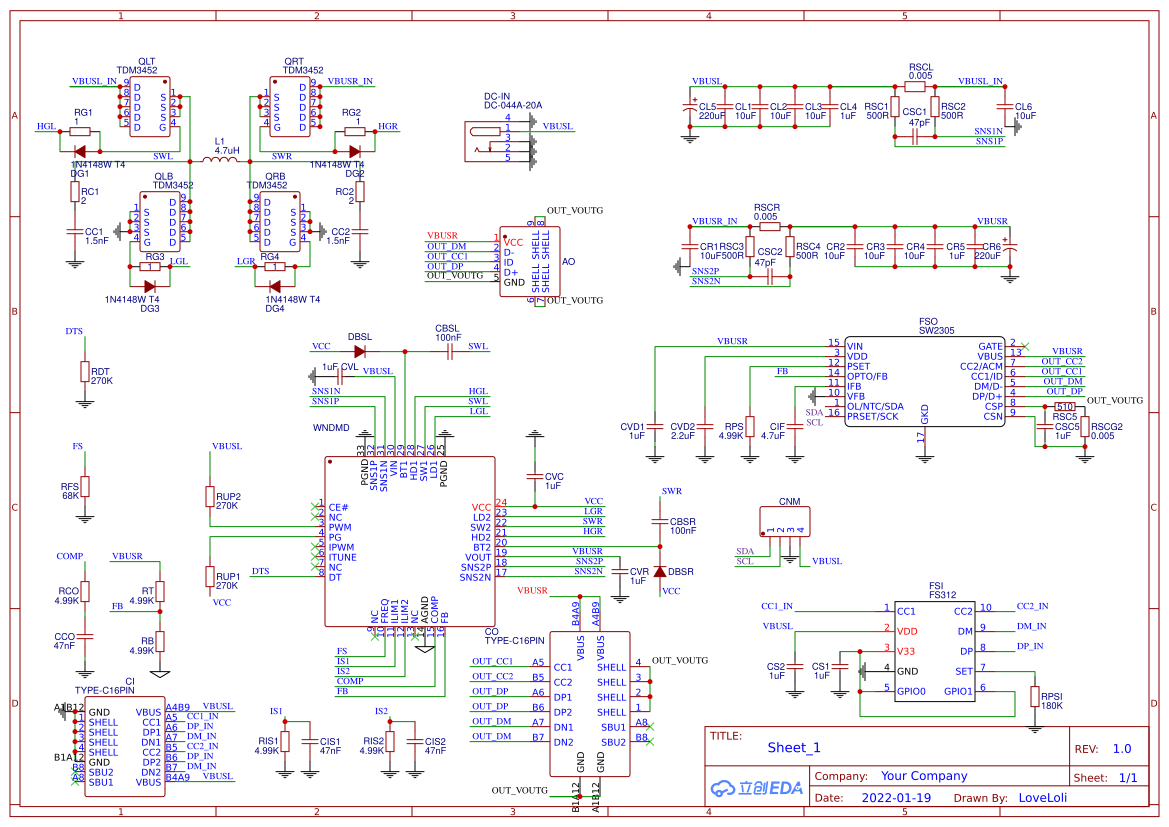Select the CO TYPE-C16PIN connector block
The width and height of the screenshot is (1169, 827).
coord(590,704)
